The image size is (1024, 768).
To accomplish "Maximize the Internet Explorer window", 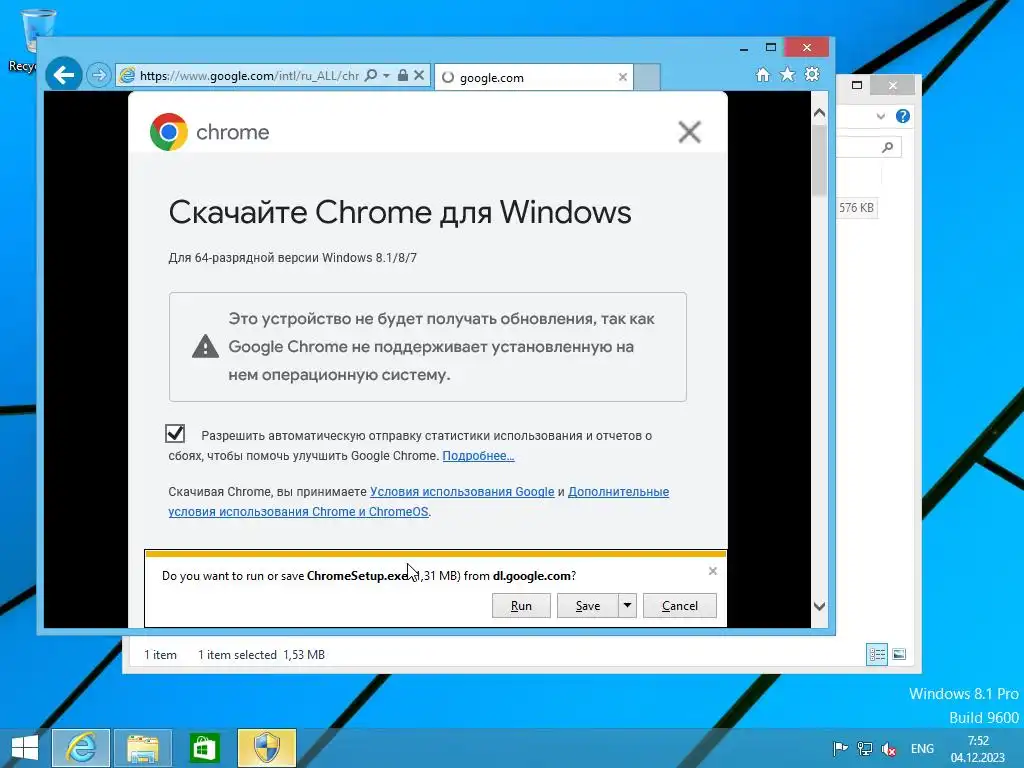I will (x=771, y=48).
